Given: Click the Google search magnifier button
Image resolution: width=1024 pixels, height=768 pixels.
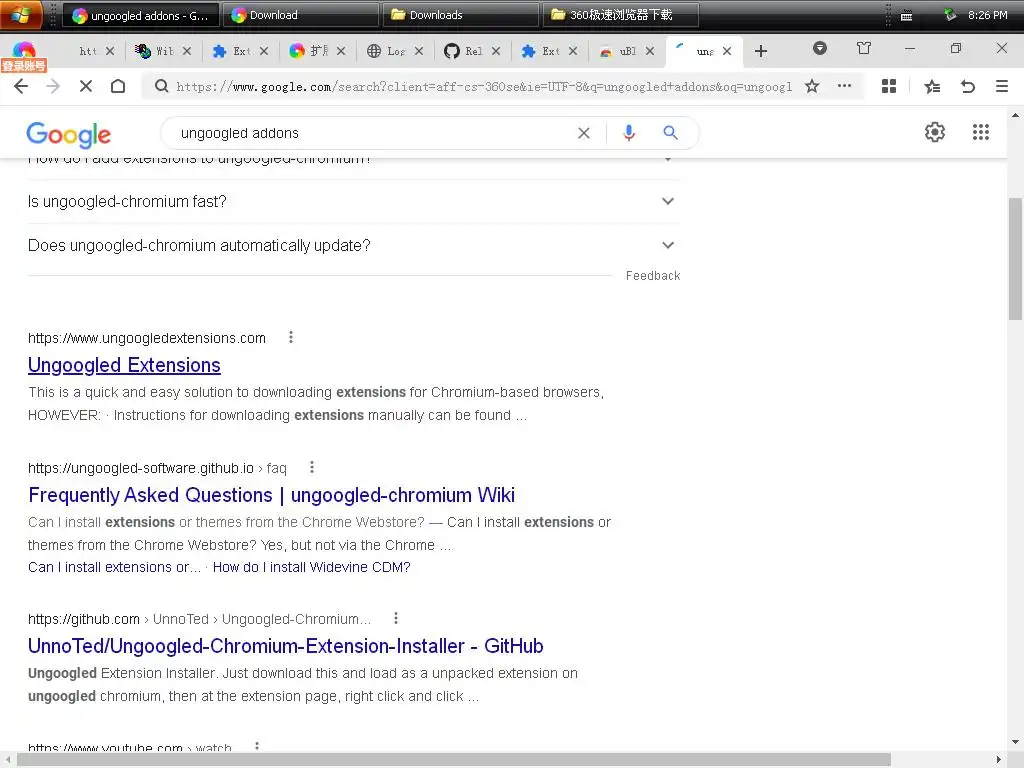Looking at the screenshot, I should [670, 133].
